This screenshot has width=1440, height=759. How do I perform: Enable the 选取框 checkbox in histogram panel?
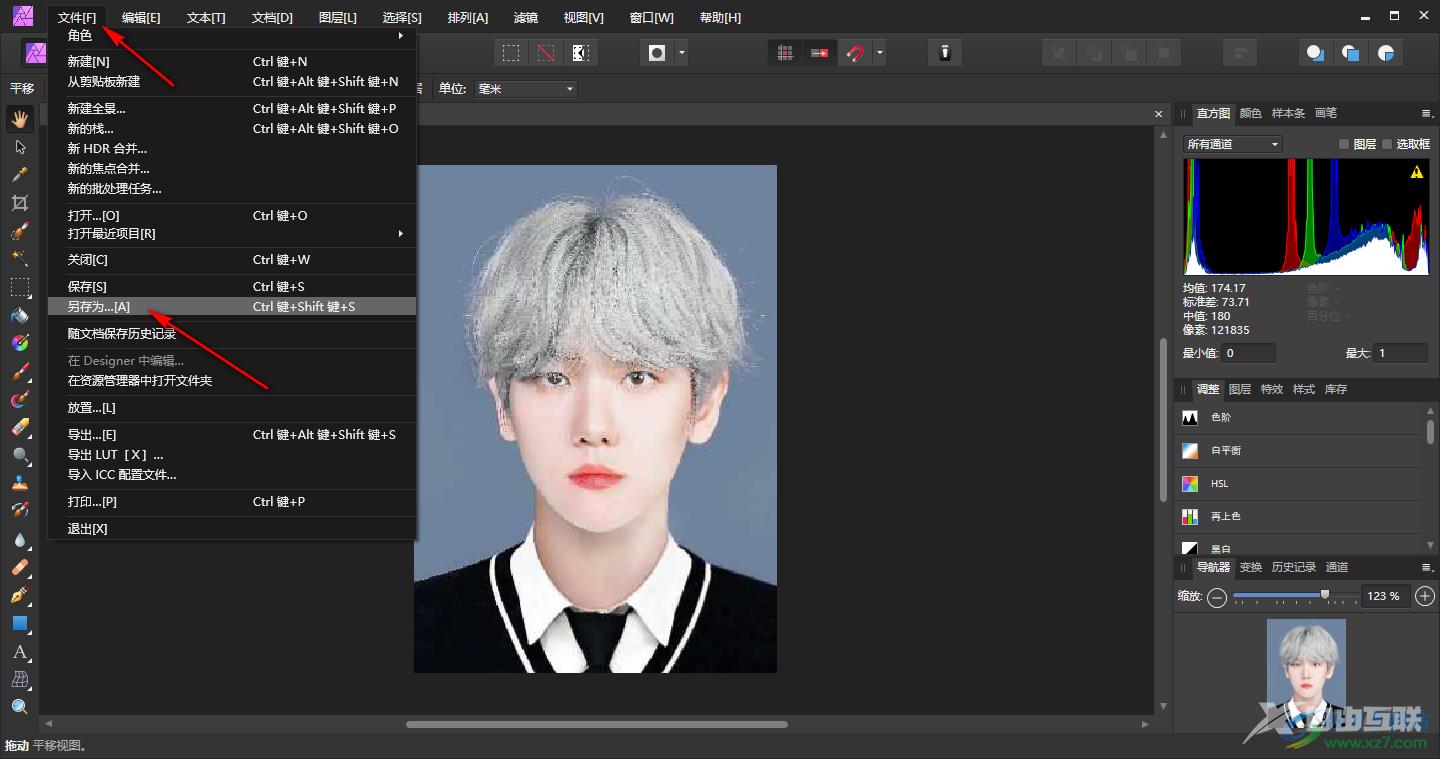(1387, 144)
